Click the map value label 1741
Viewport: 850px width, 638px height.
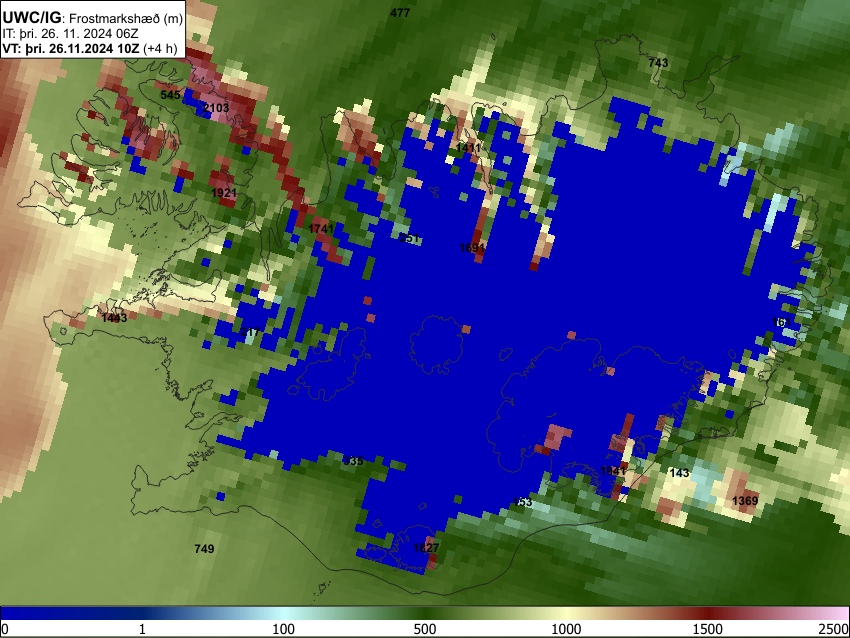point(321,229)
